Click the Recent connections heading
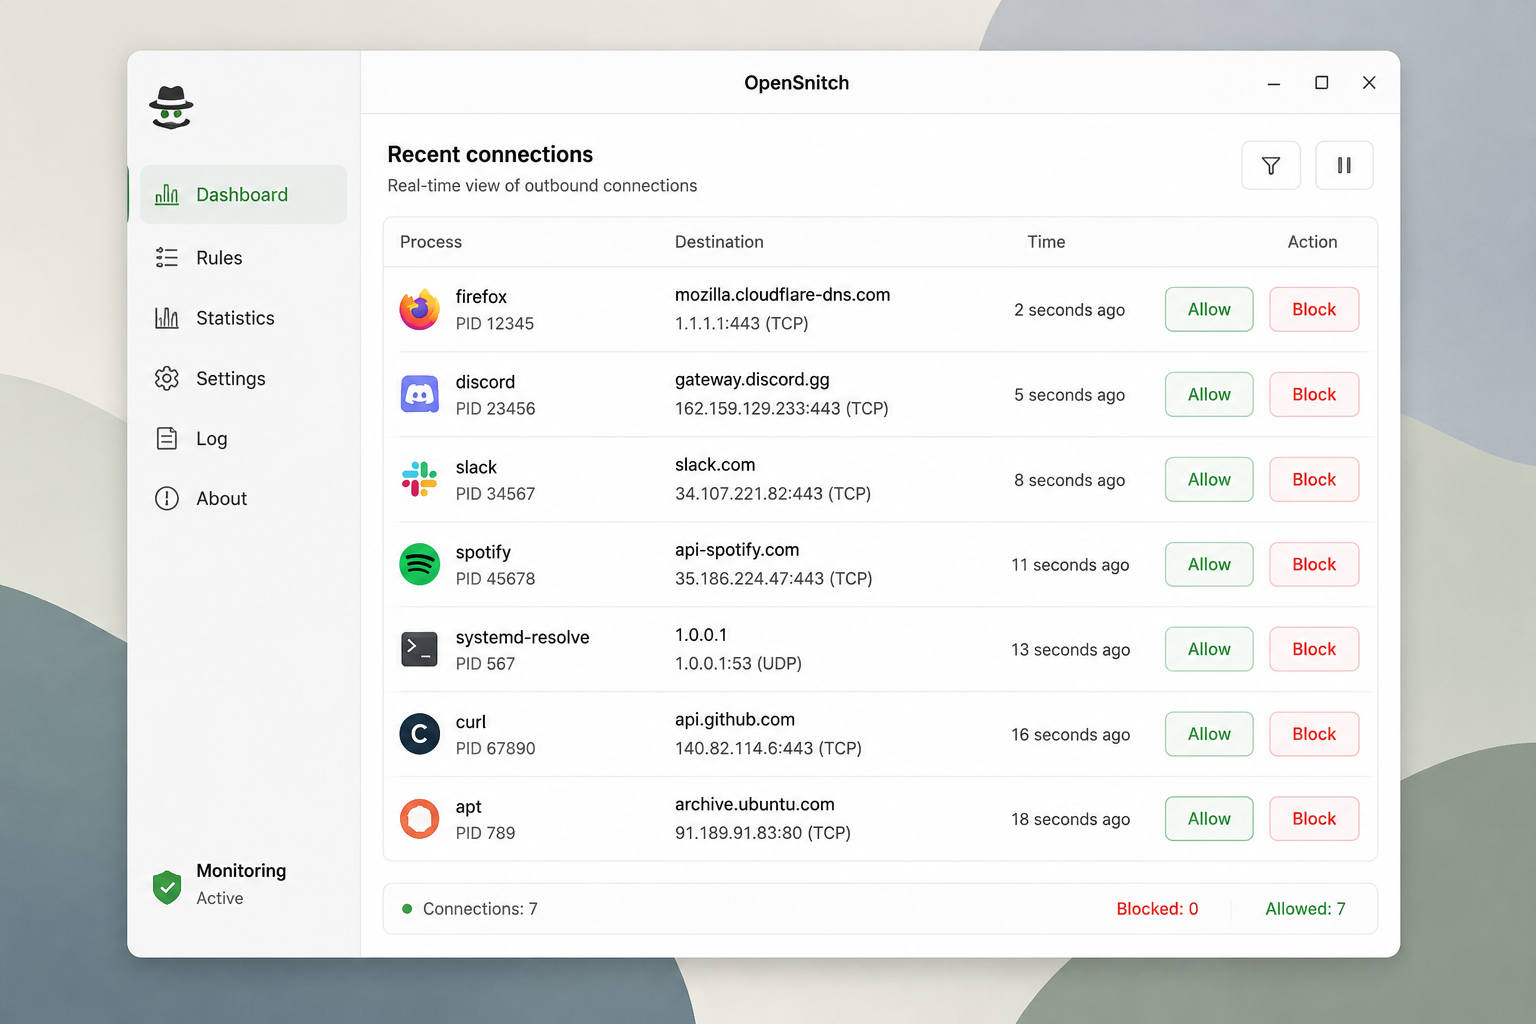 pyautogui.click(x=490, y=154)
